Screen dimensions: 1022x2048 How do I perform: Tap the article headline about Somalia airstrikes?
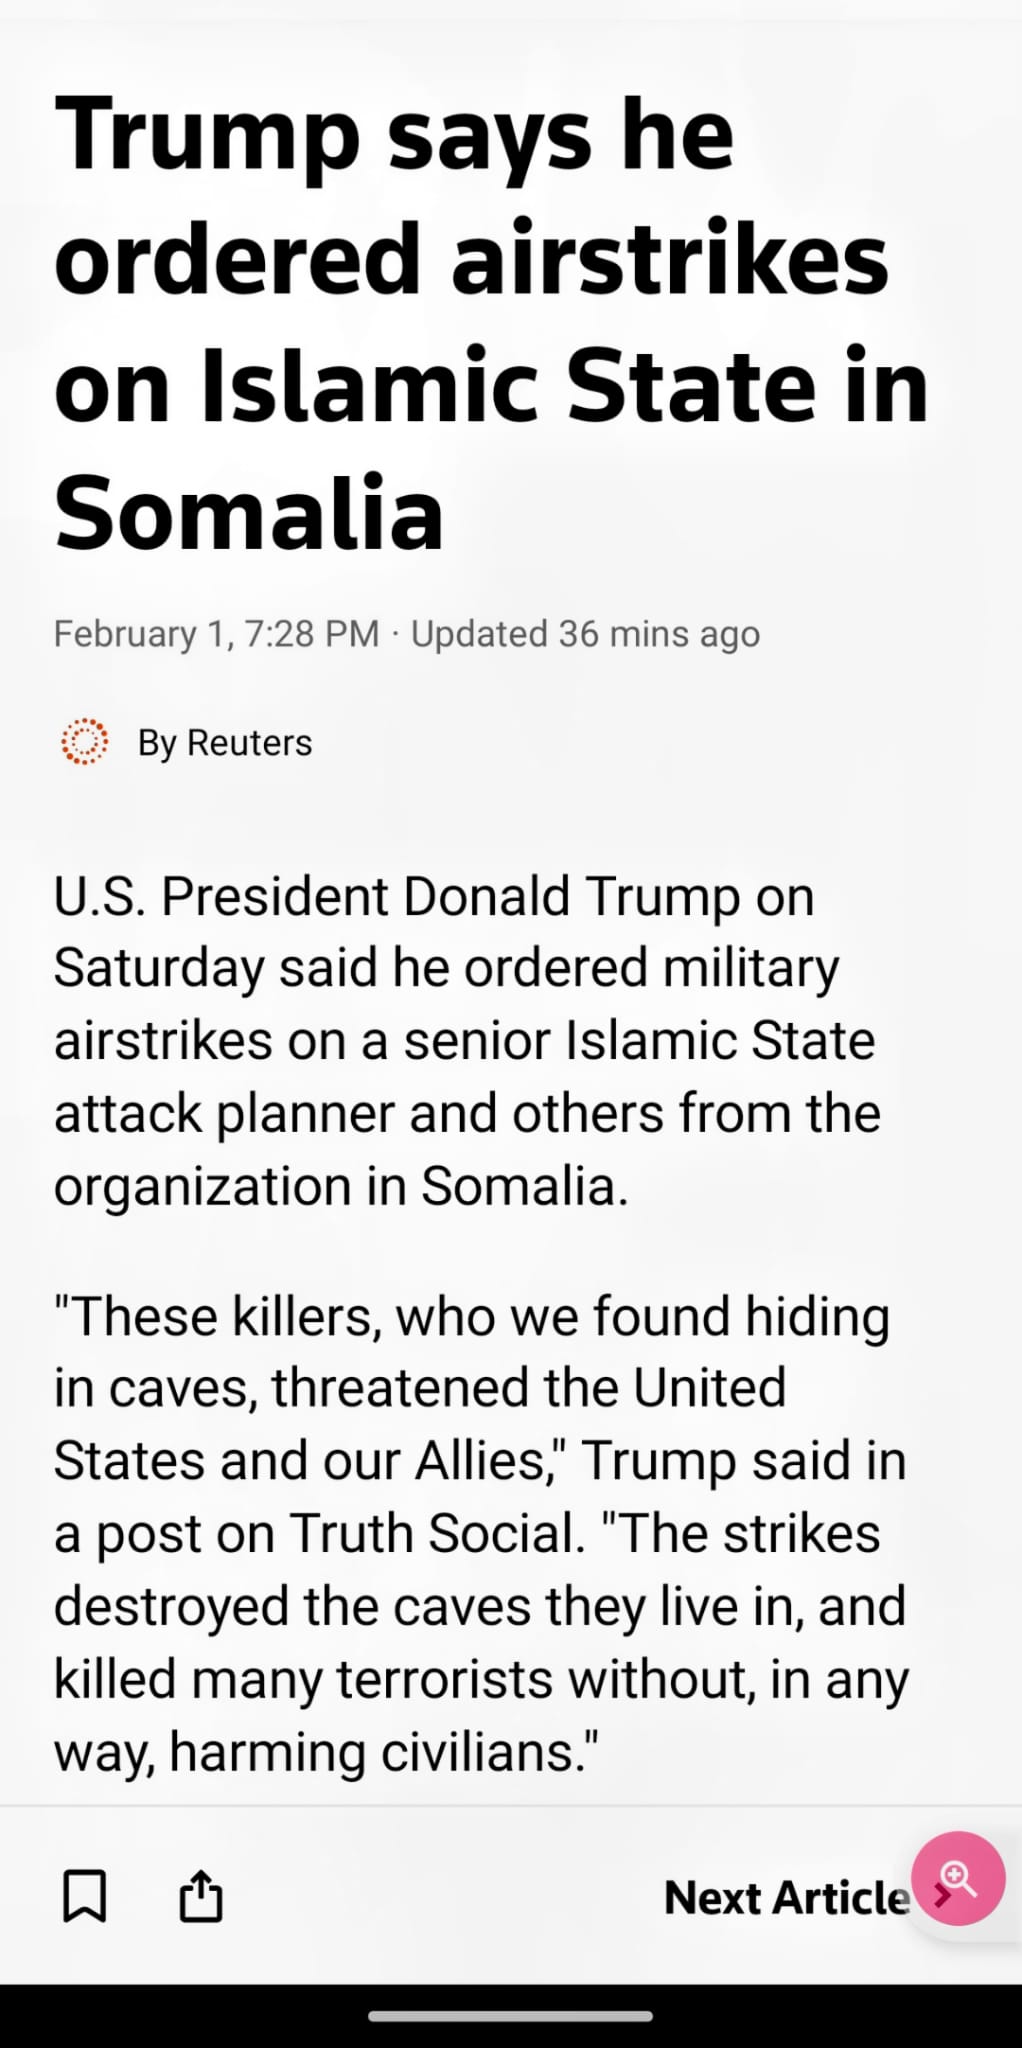coord(490,322)
